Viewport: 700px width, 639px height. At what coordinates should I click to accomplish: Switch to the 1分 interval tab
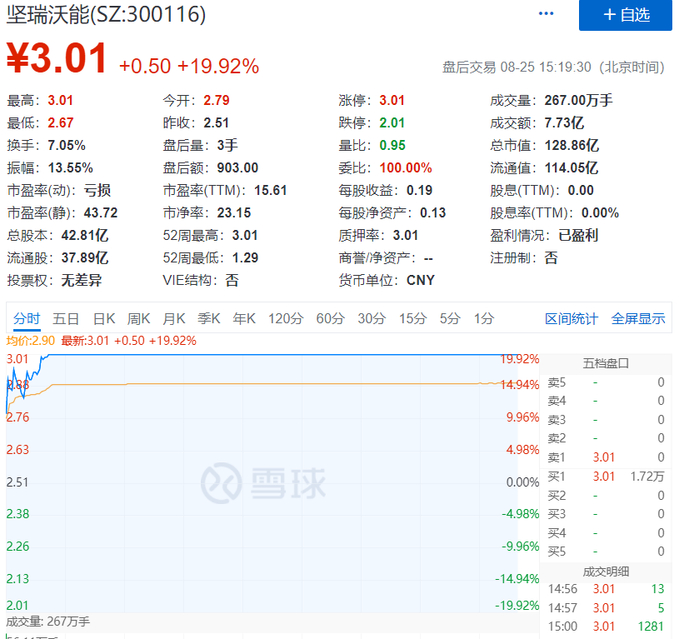484,318
